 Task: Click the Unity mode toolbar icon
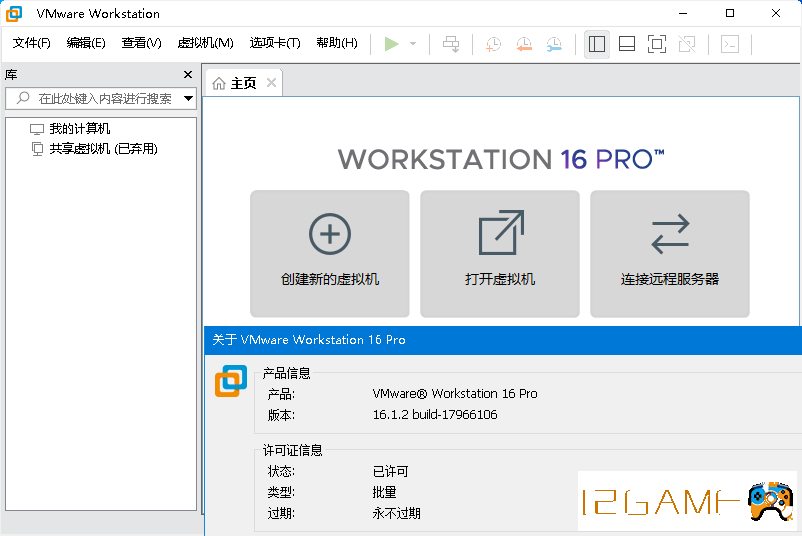click(687, 44)
